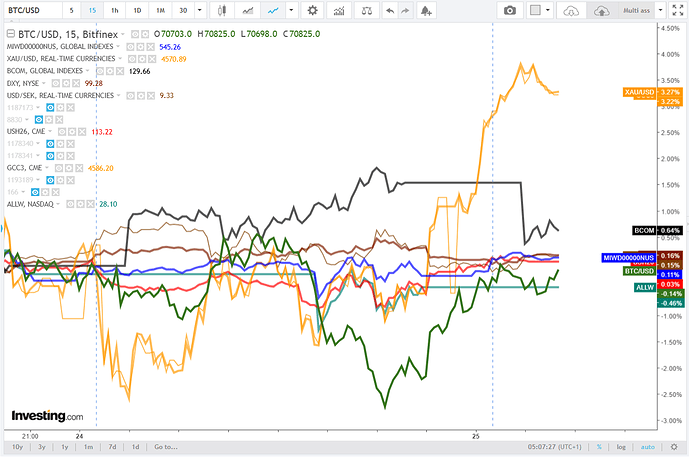The width and height of the screenshot is (689, 457).
Task: Delete the BCOM overlay with X
Action: (x=120, y=71)
